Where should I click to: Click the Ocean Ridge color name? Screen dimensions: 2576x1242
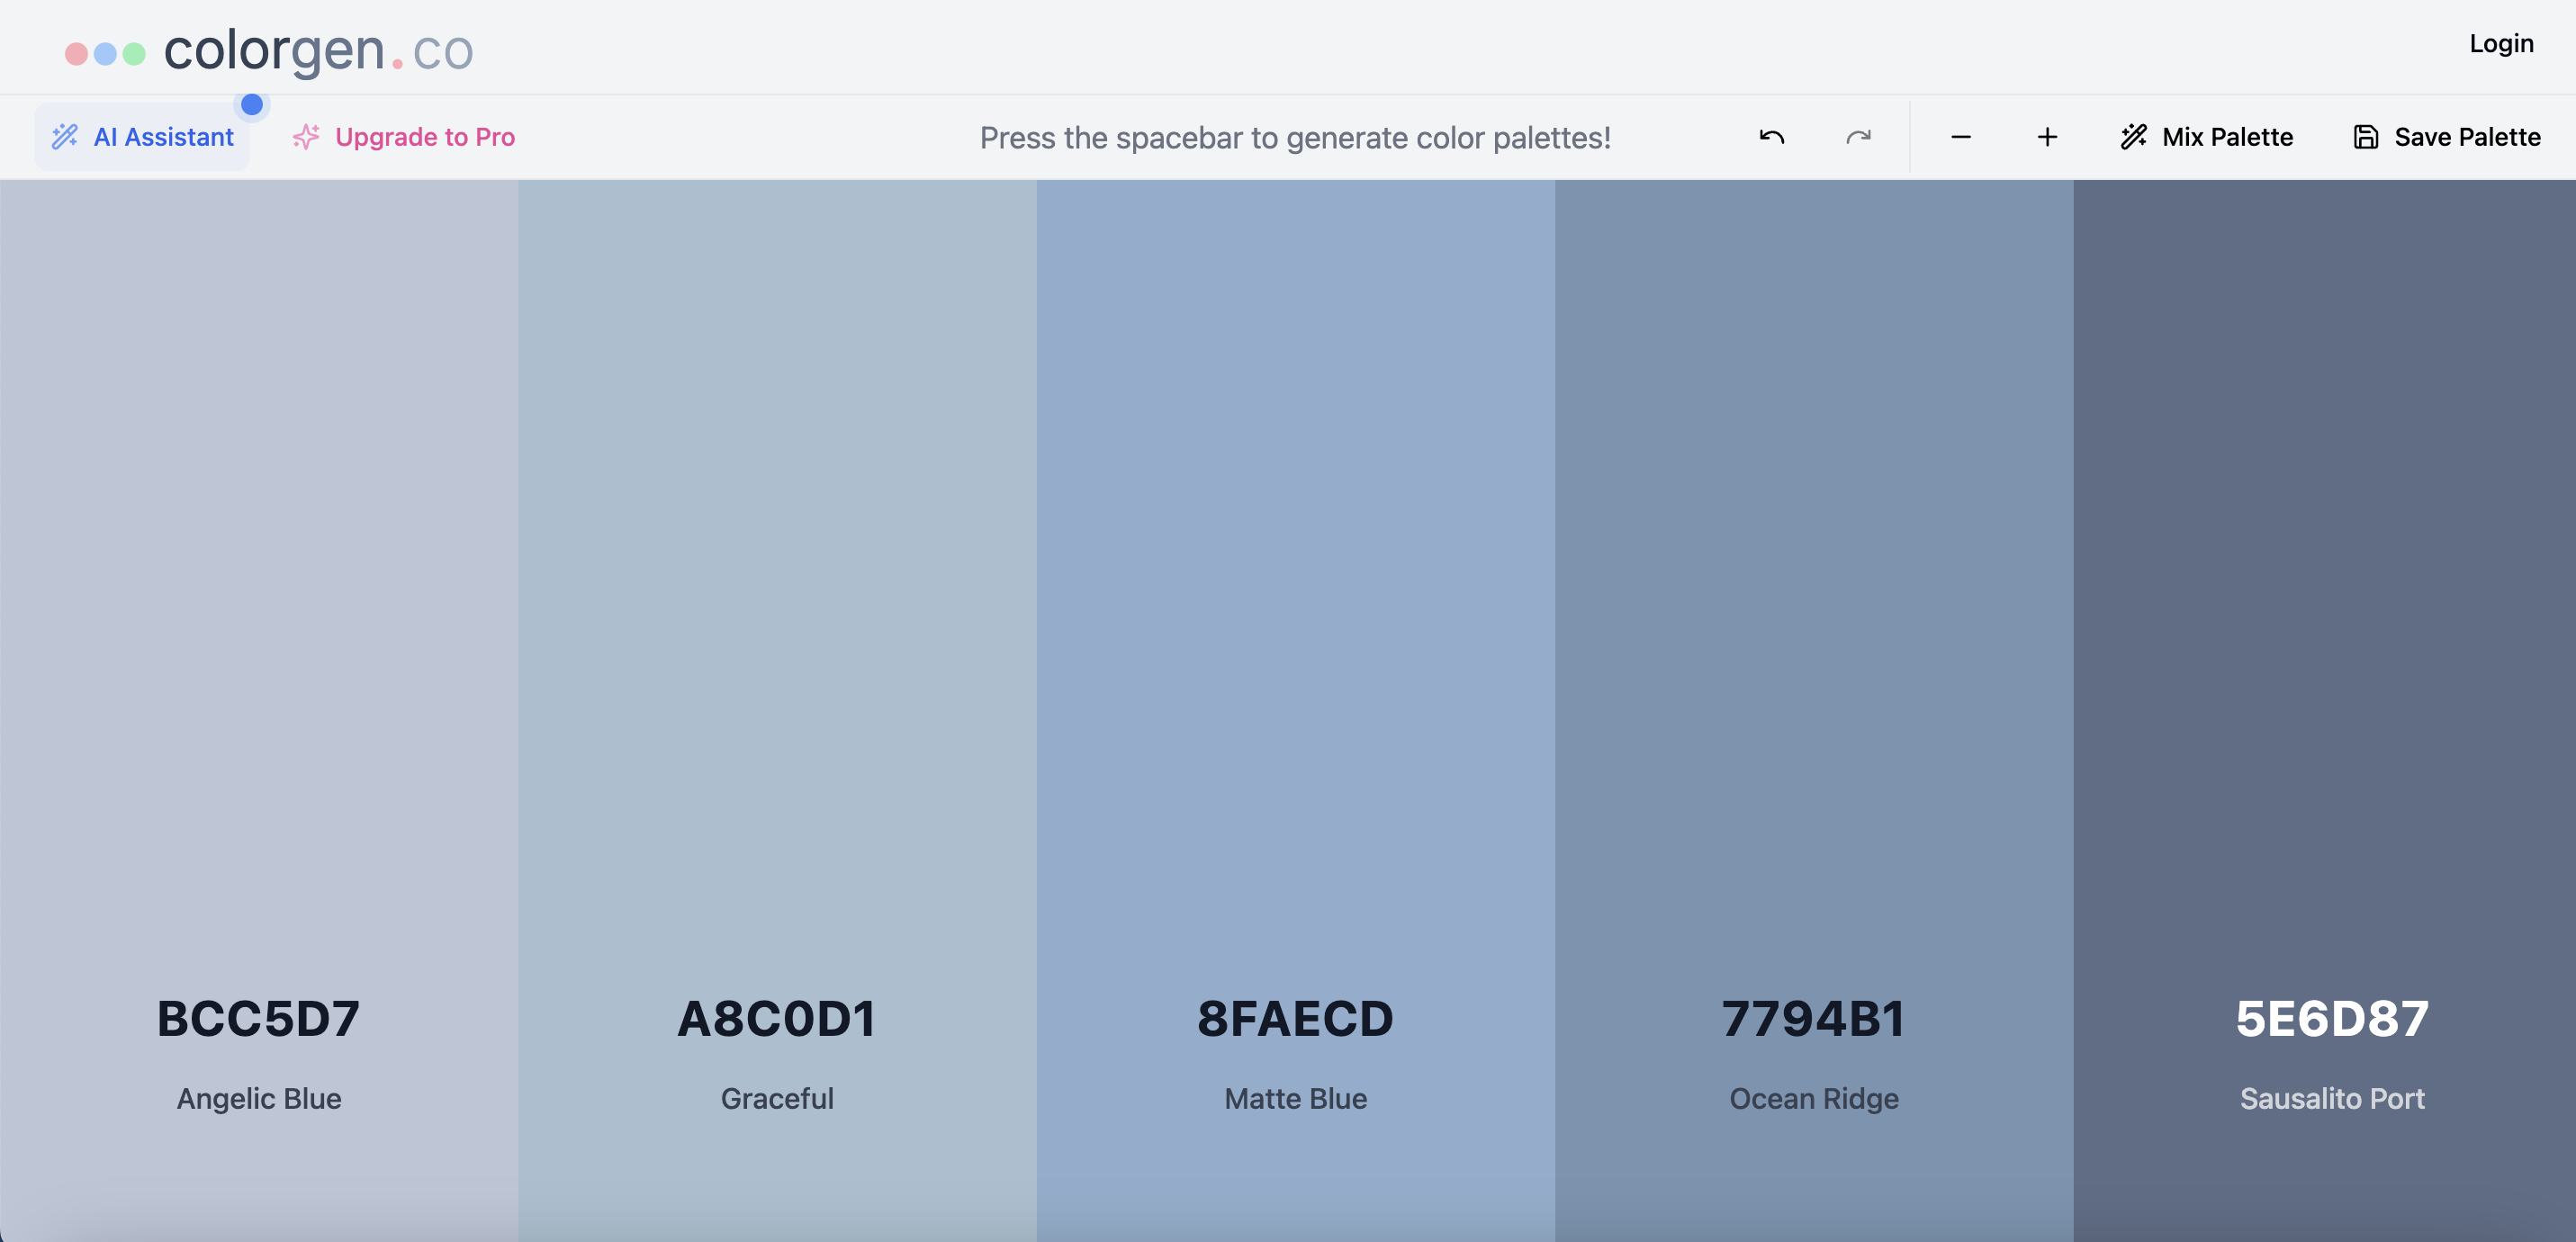[x=1813, y=1098]
